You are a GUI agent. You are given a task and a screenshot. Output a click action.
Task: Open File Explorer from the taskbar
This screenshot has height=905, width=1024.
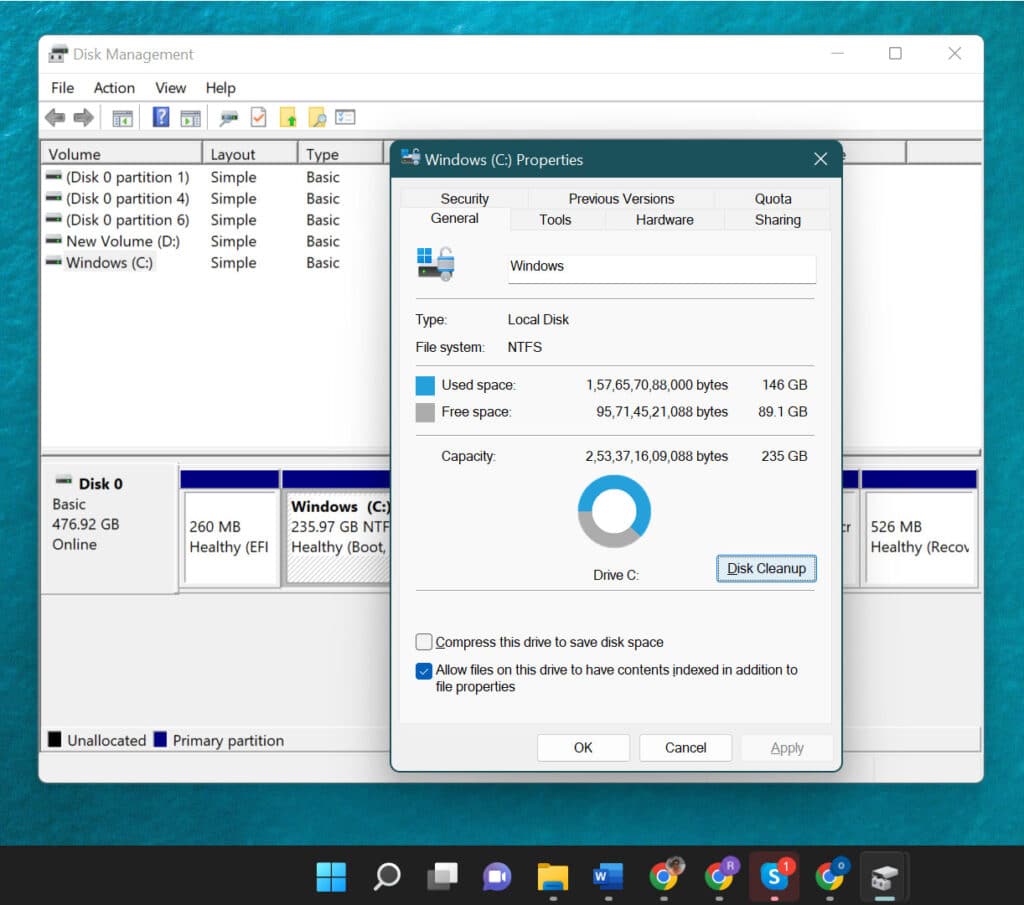point(552,876)
